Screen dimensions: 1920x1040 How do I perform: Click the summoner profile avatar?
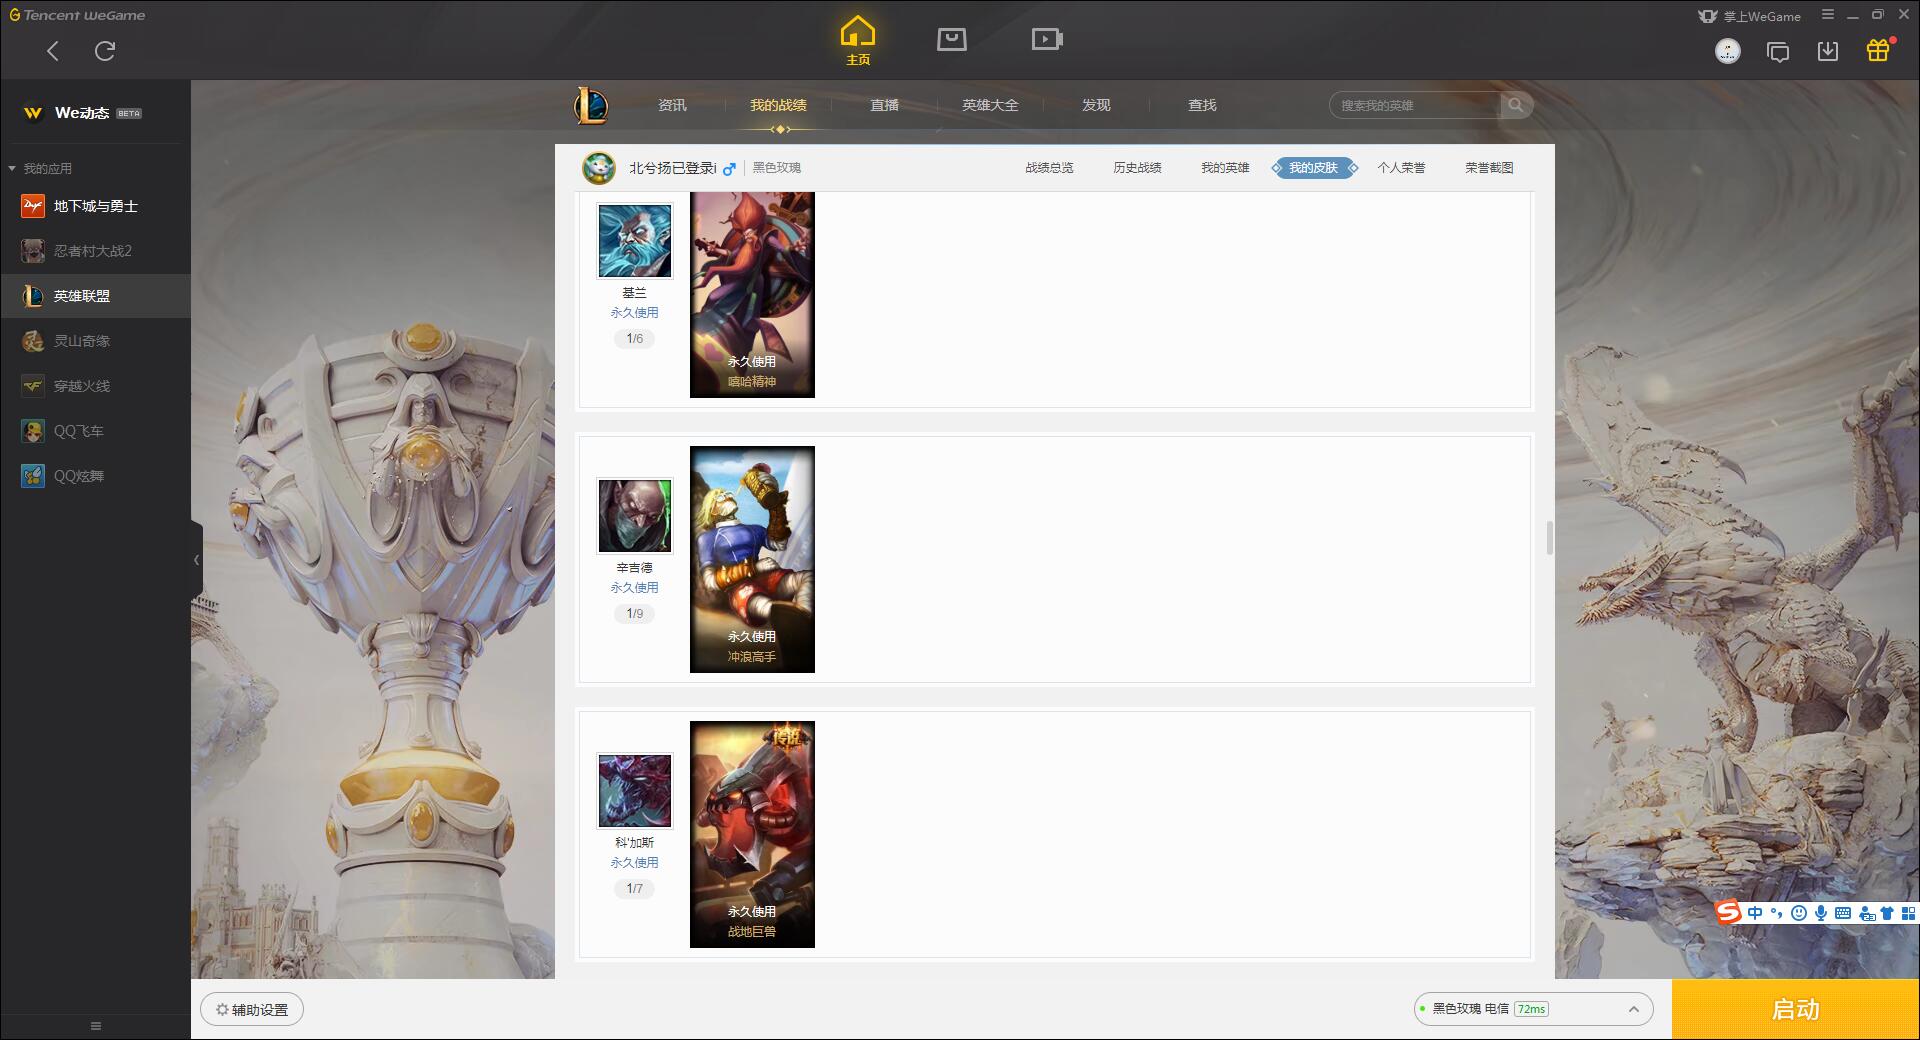599,168
